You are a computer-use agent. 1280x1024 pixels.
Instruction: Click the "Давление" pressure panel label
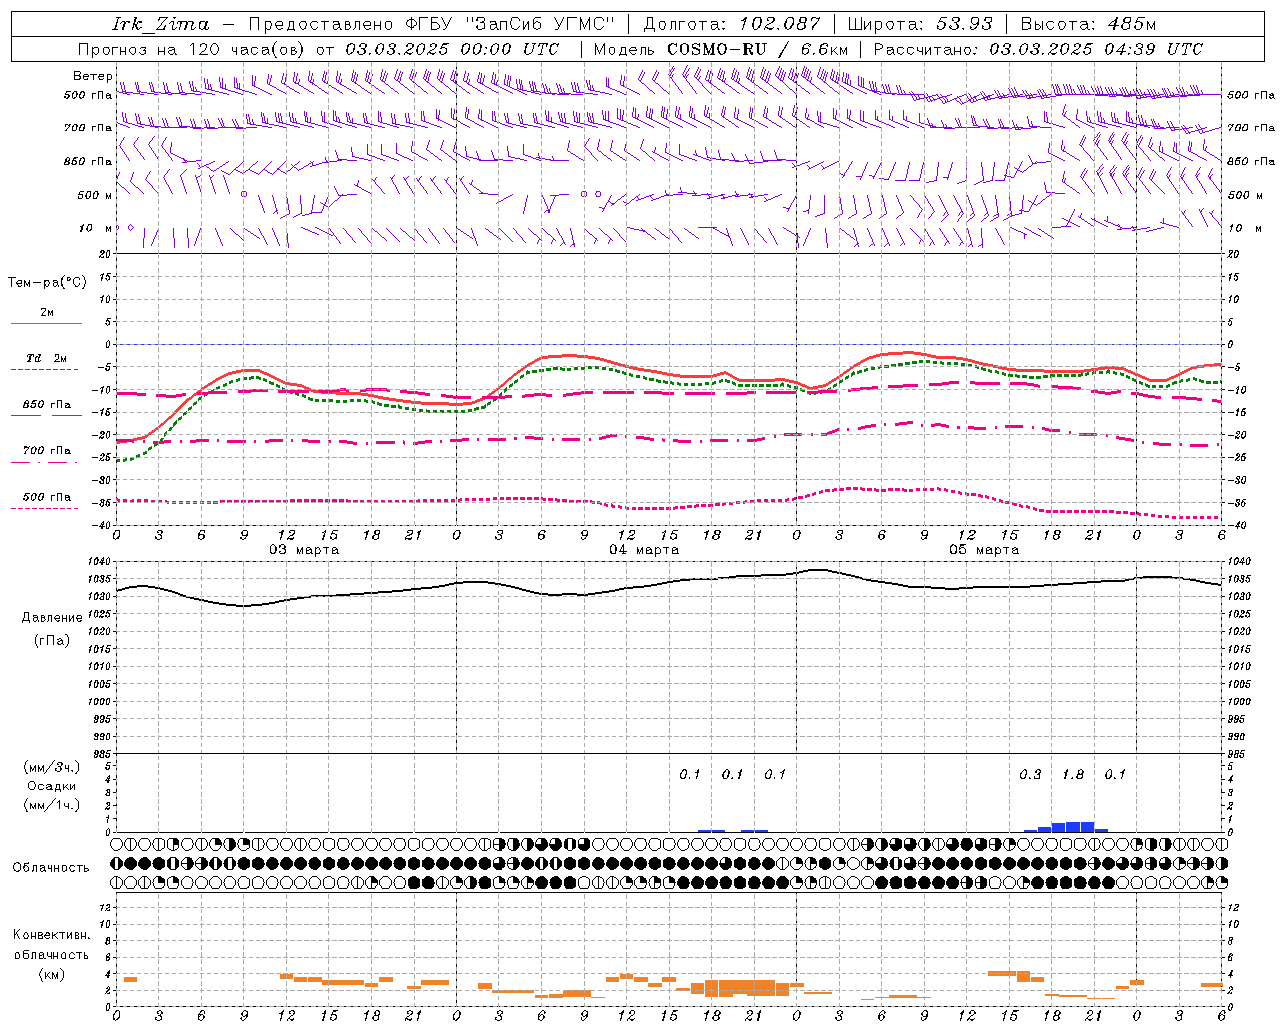pos(52,617)
